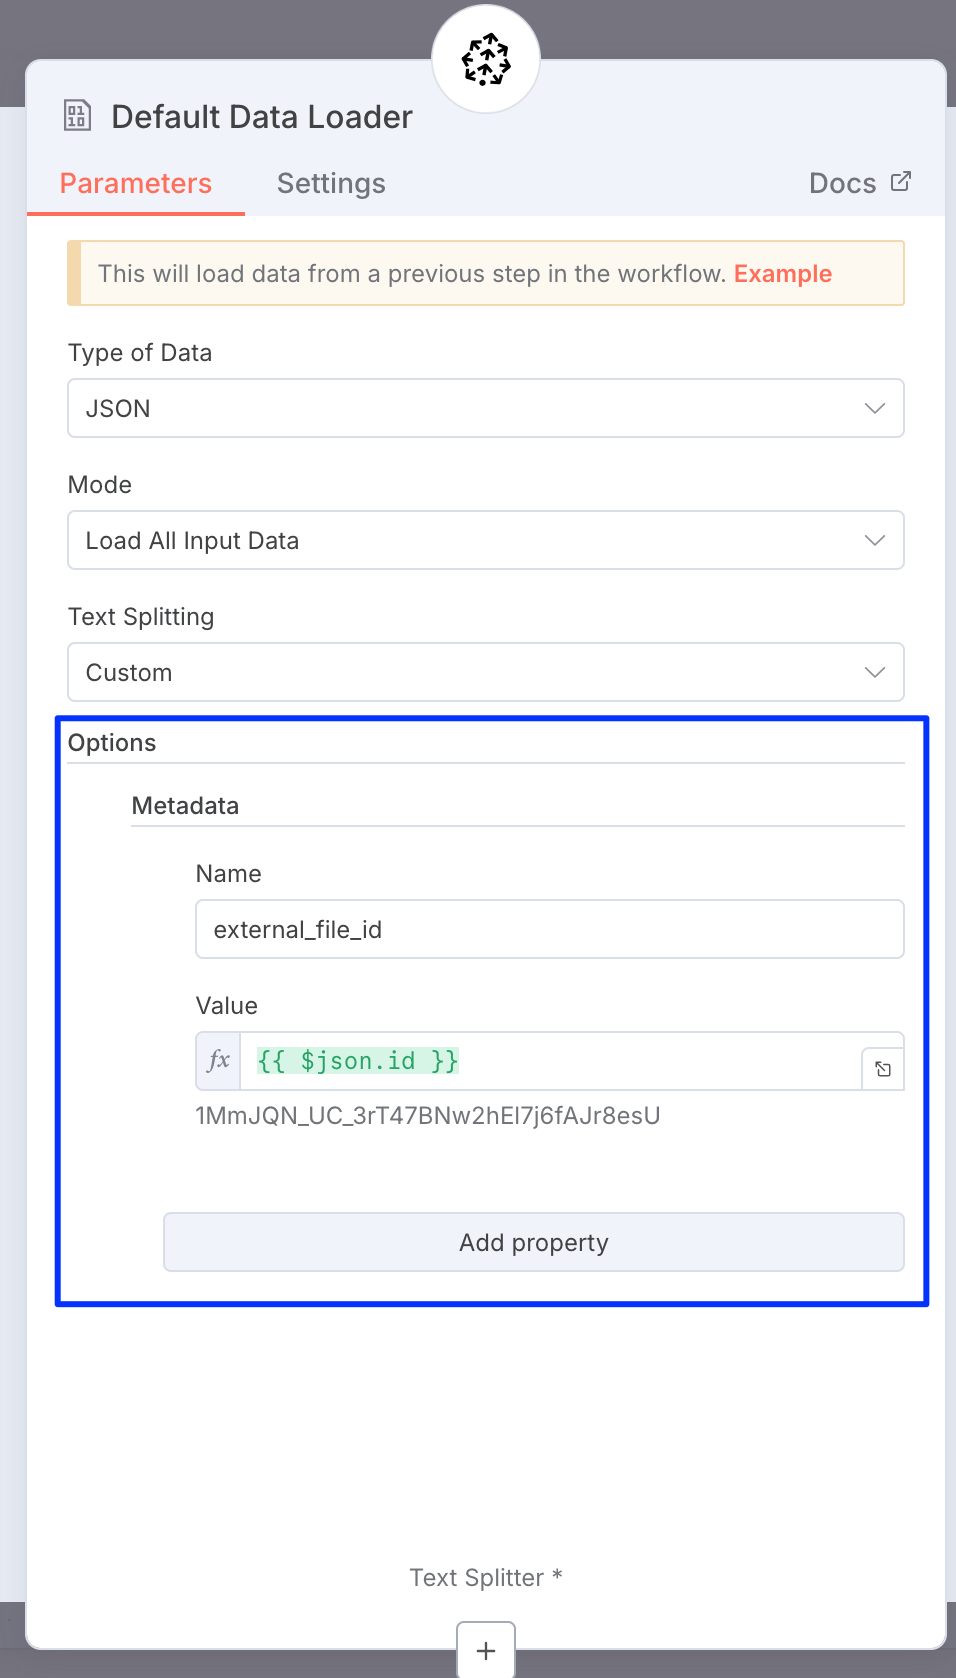Open Docs external link icon
956x1678 pixels.
point(901,182)
